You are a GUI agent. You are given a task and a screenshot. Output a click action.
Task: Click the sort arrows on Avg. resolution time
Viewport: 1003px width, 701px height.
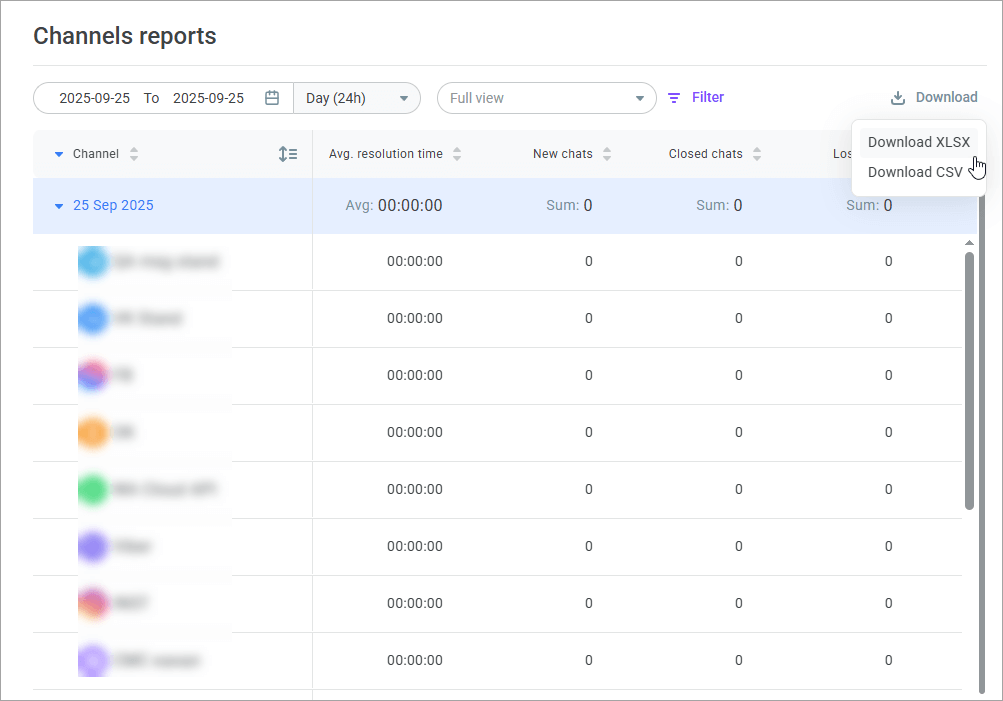[457, 154]
